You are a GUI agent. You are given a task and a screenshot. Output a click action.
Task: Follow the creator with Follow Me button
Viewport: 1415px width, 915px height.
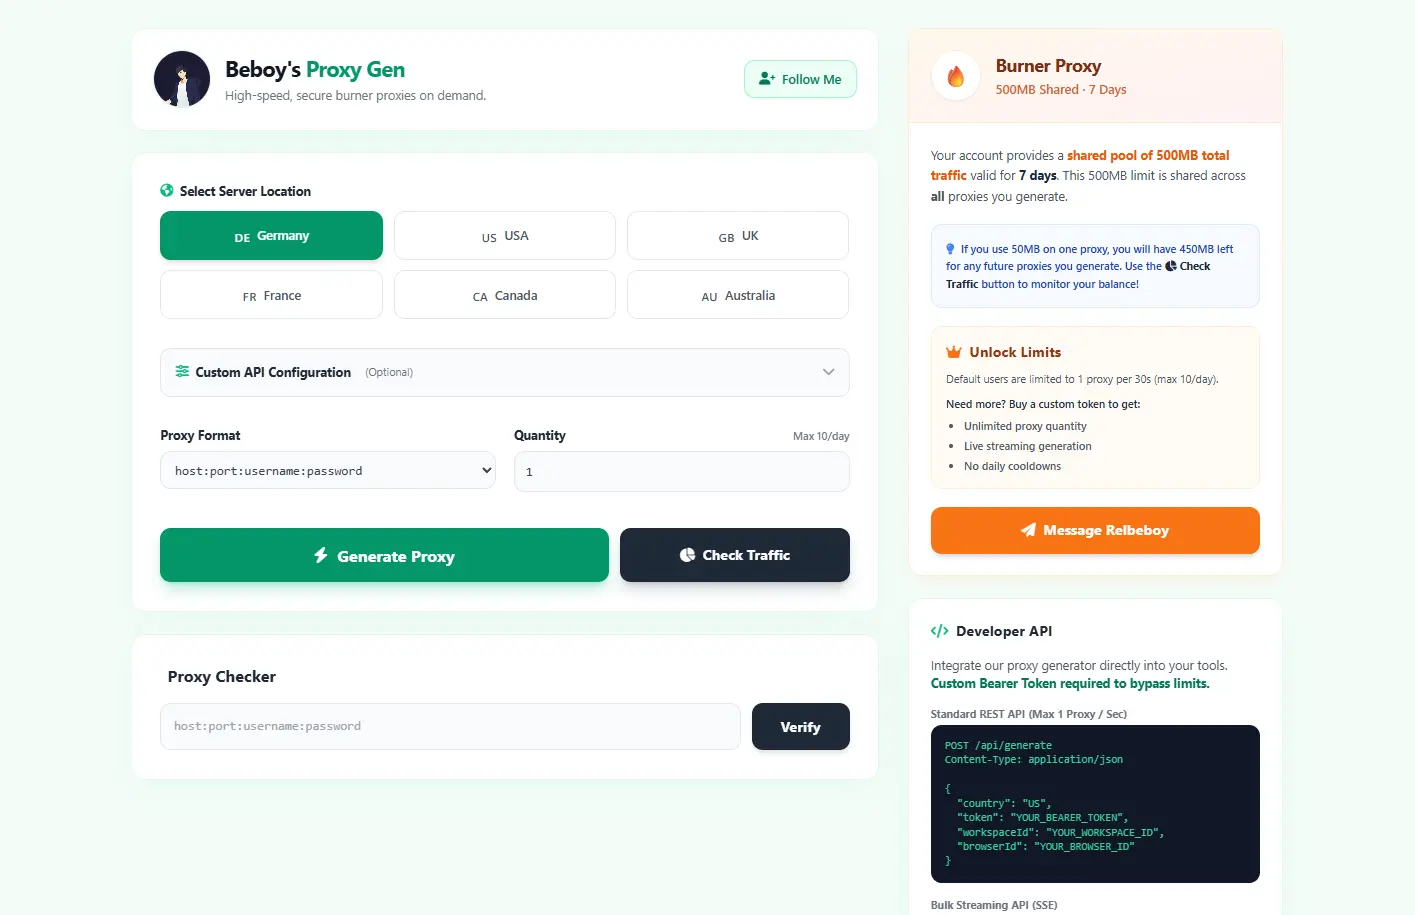[x=800, y=79]
